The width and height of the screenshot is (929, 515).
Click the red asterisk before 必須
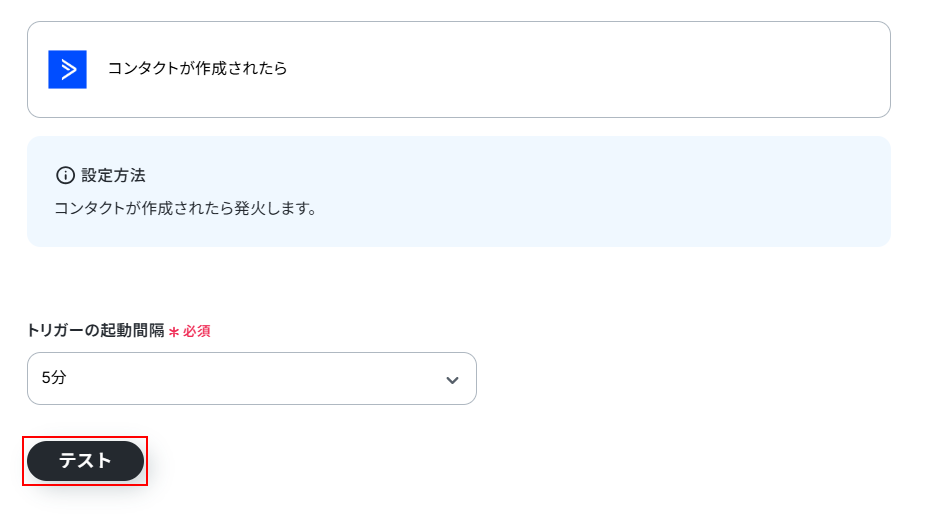pyautogui.click(x=173, y=332)
